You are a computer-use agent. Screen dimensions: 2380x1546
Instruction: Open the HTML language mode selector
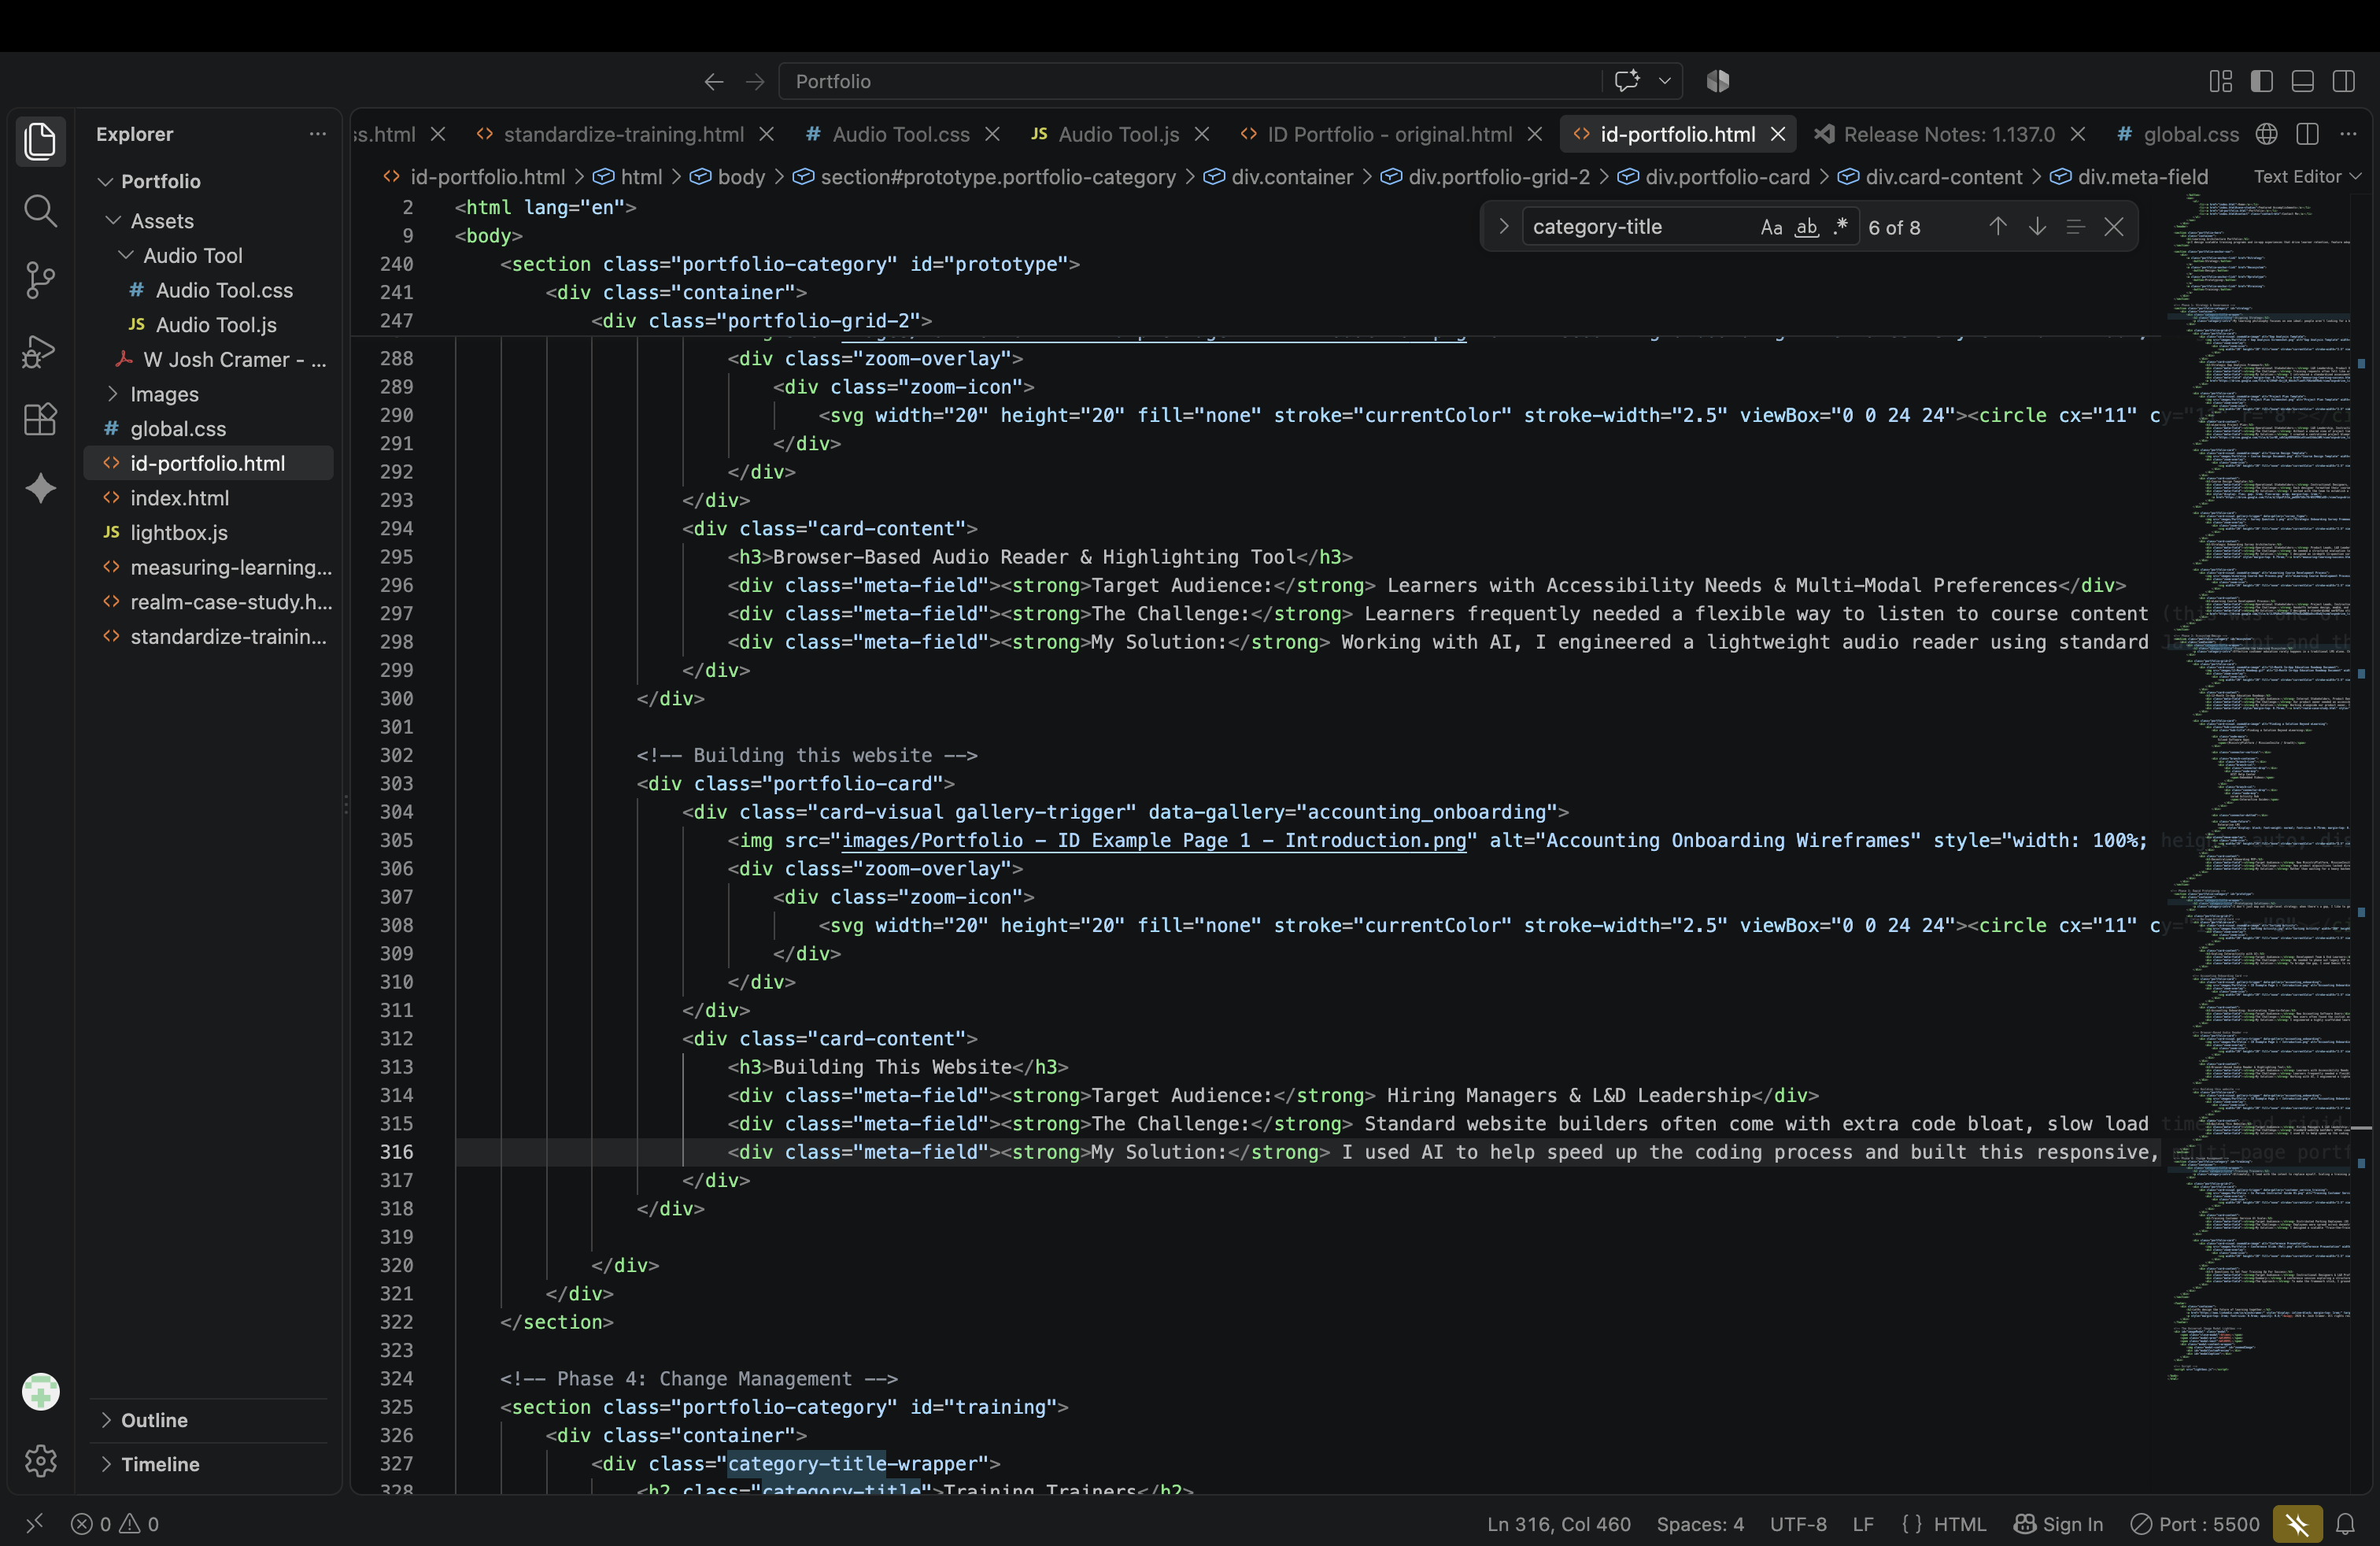click(x=1958, y=1524)
